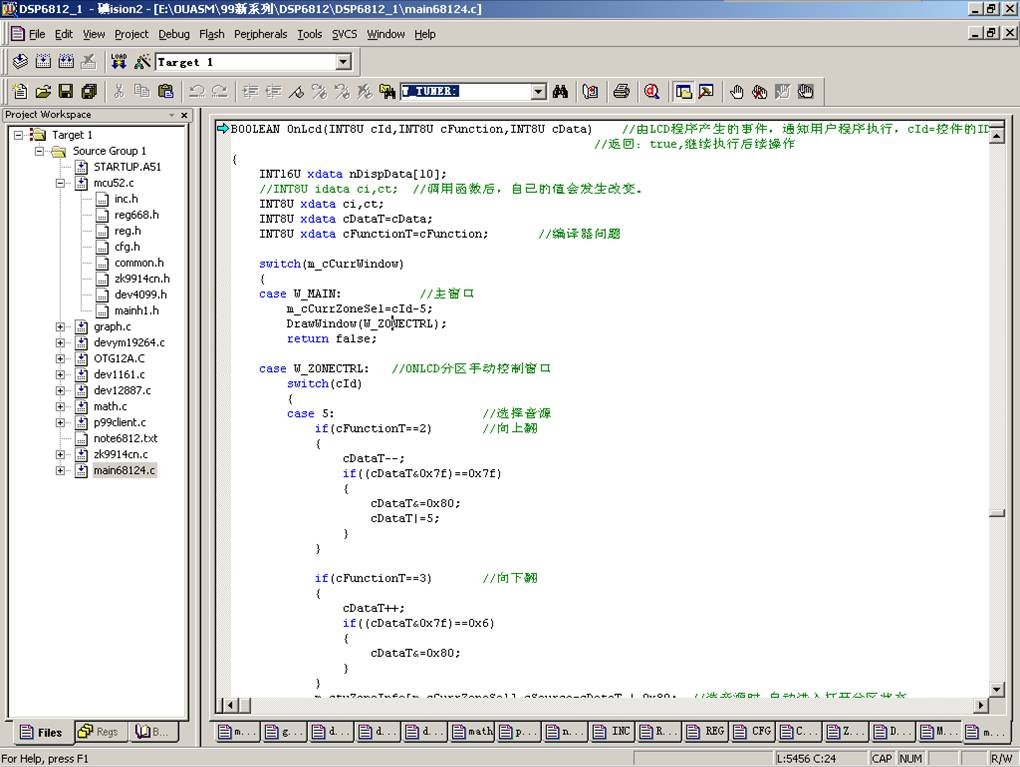The width and height of the screenshot is (1020, 767).
Task: Collapse the mcu52.c tree node
Action: [60, 183]
